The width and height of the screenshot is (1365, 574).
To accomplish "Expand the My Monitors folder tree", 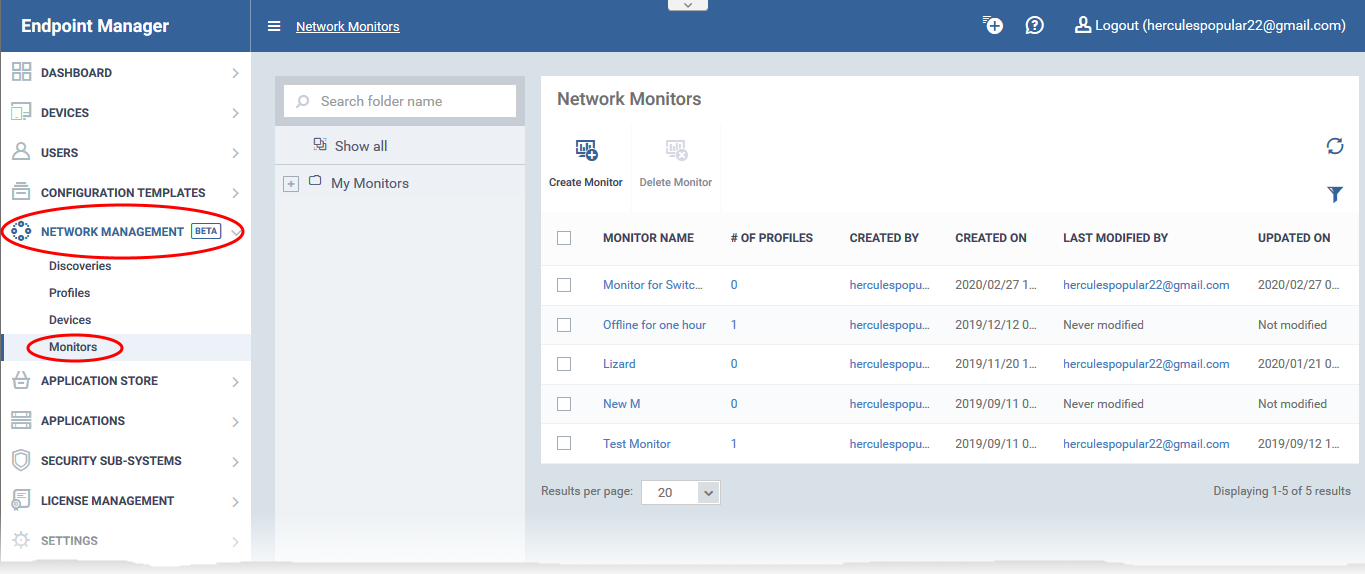I will click(291, 184).
